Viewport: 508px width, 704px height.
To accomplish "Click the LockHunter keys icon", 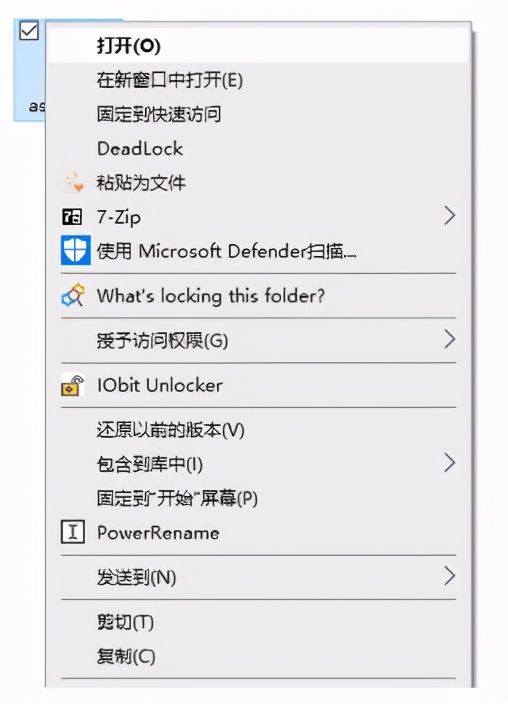I will point(73,295).
